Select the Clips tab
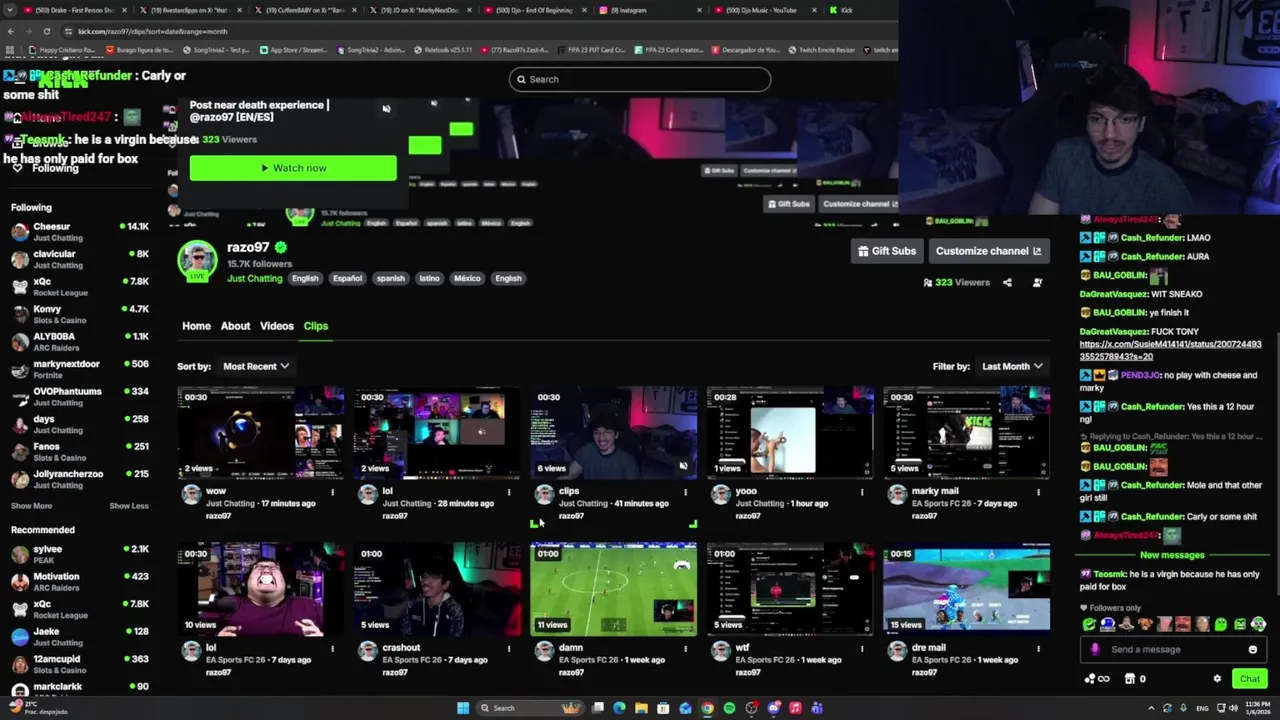 [x=316, y=326]
